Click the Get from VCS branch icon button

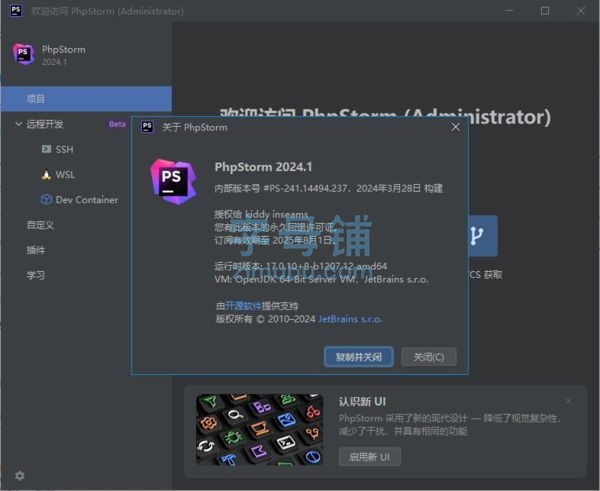(483, 236)
